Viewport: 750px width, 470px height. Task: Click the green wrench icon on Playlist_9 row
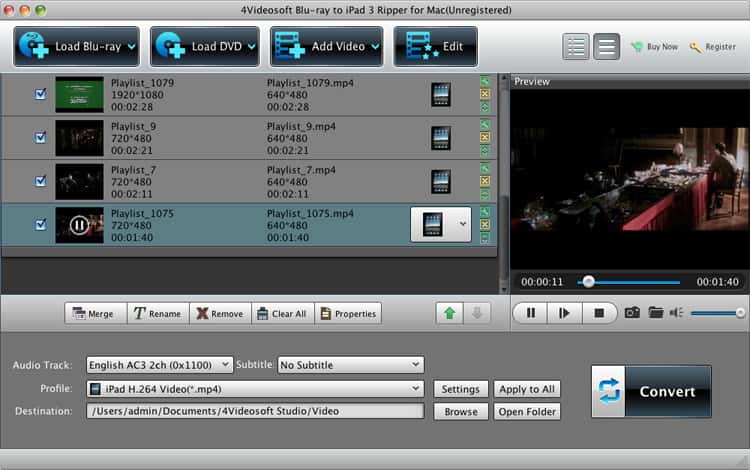tap(485, 125)
